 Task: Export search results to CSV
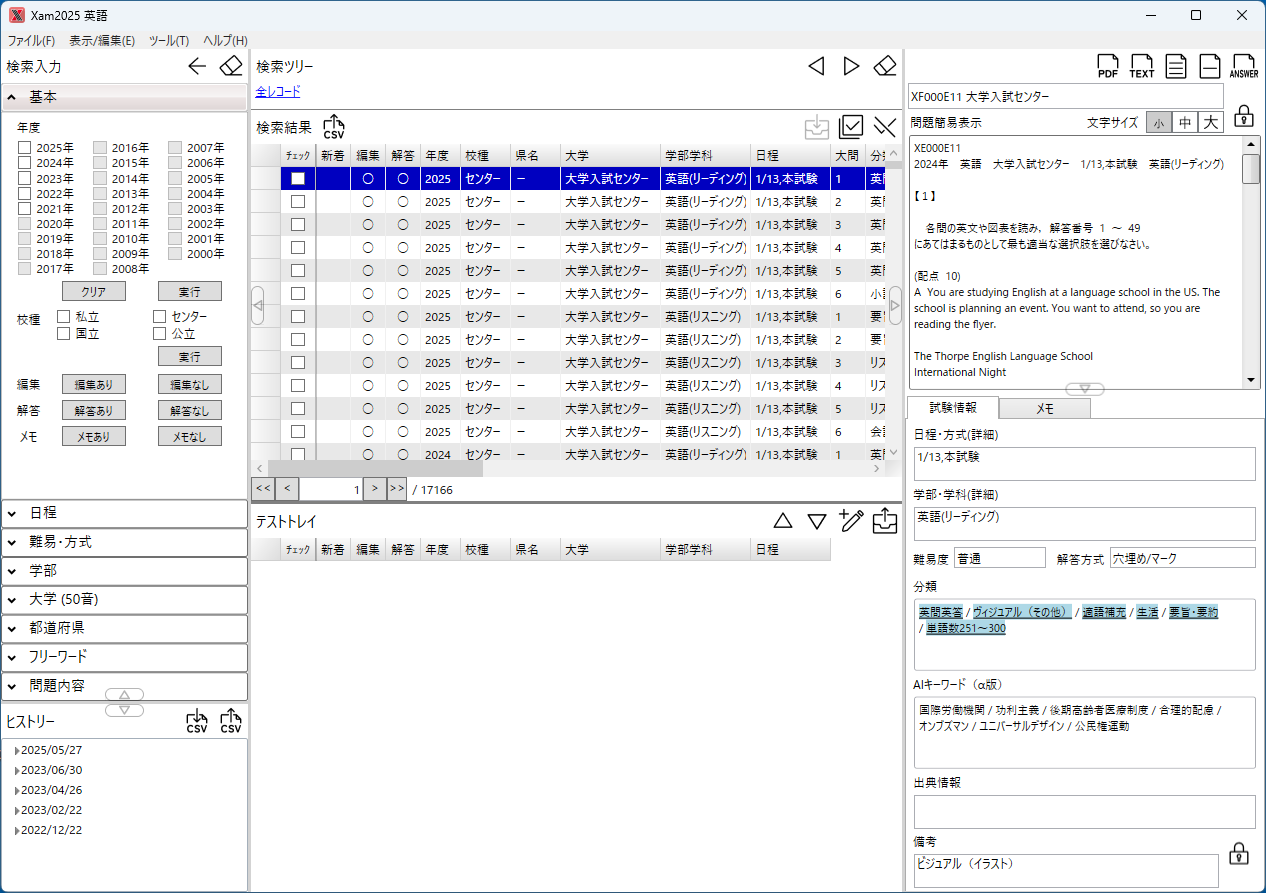tap(334, 127)
